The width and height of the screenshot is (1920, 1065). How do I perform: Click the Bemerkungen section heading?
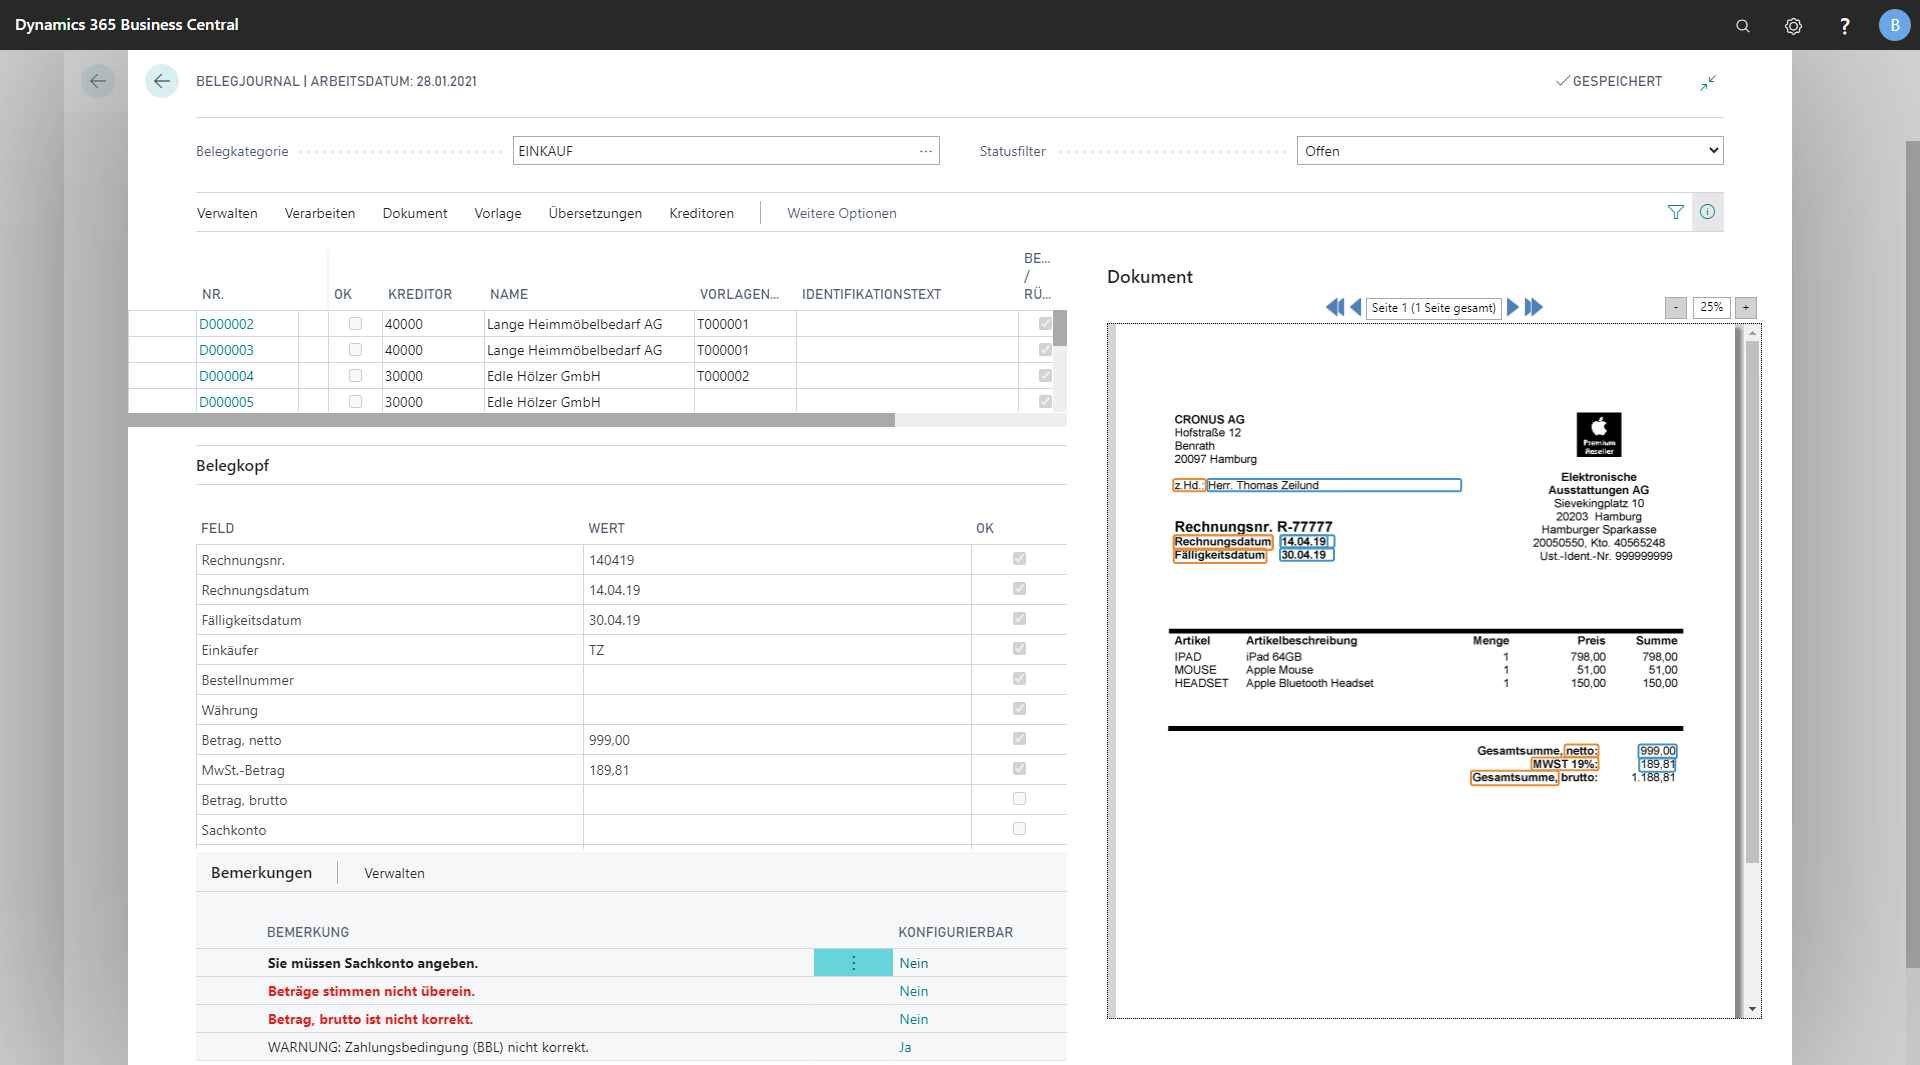coord(261,873)
